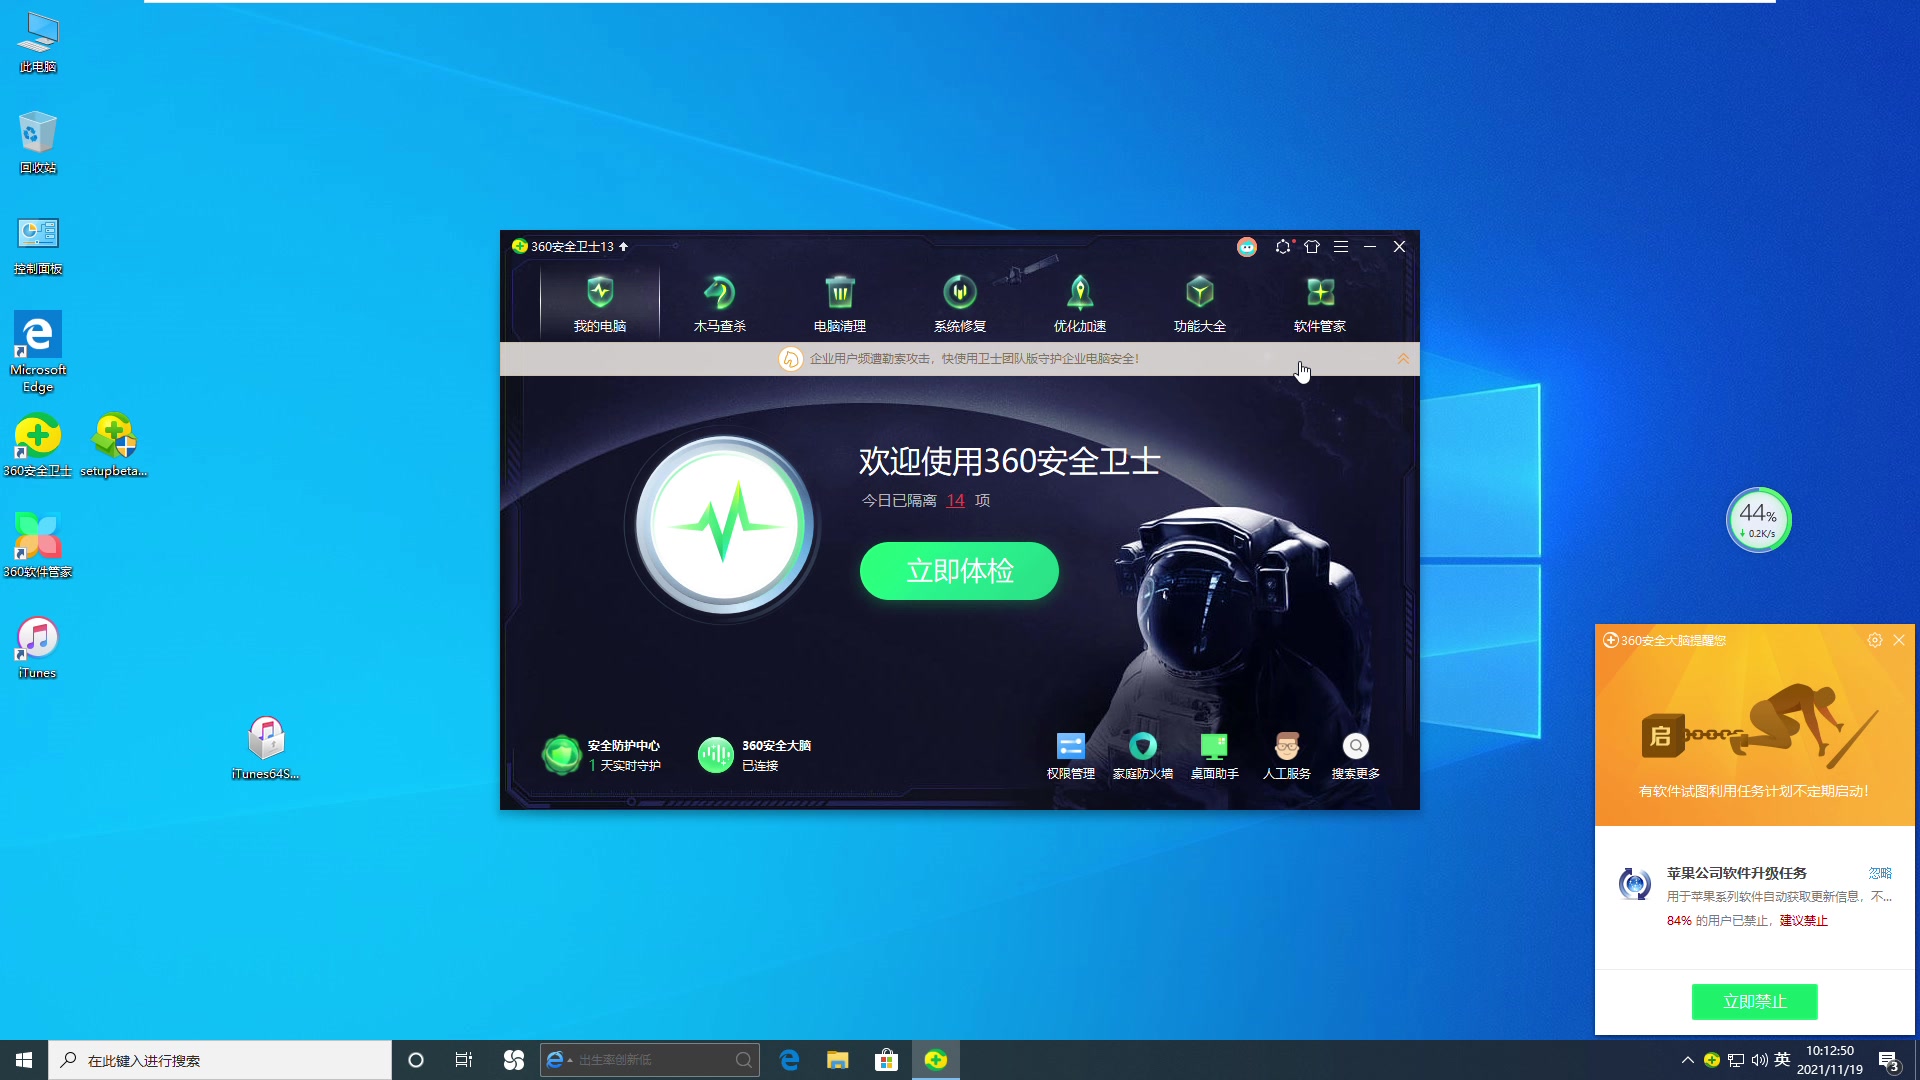
Task: Select 优化加速 tab
Action: 1080,303
